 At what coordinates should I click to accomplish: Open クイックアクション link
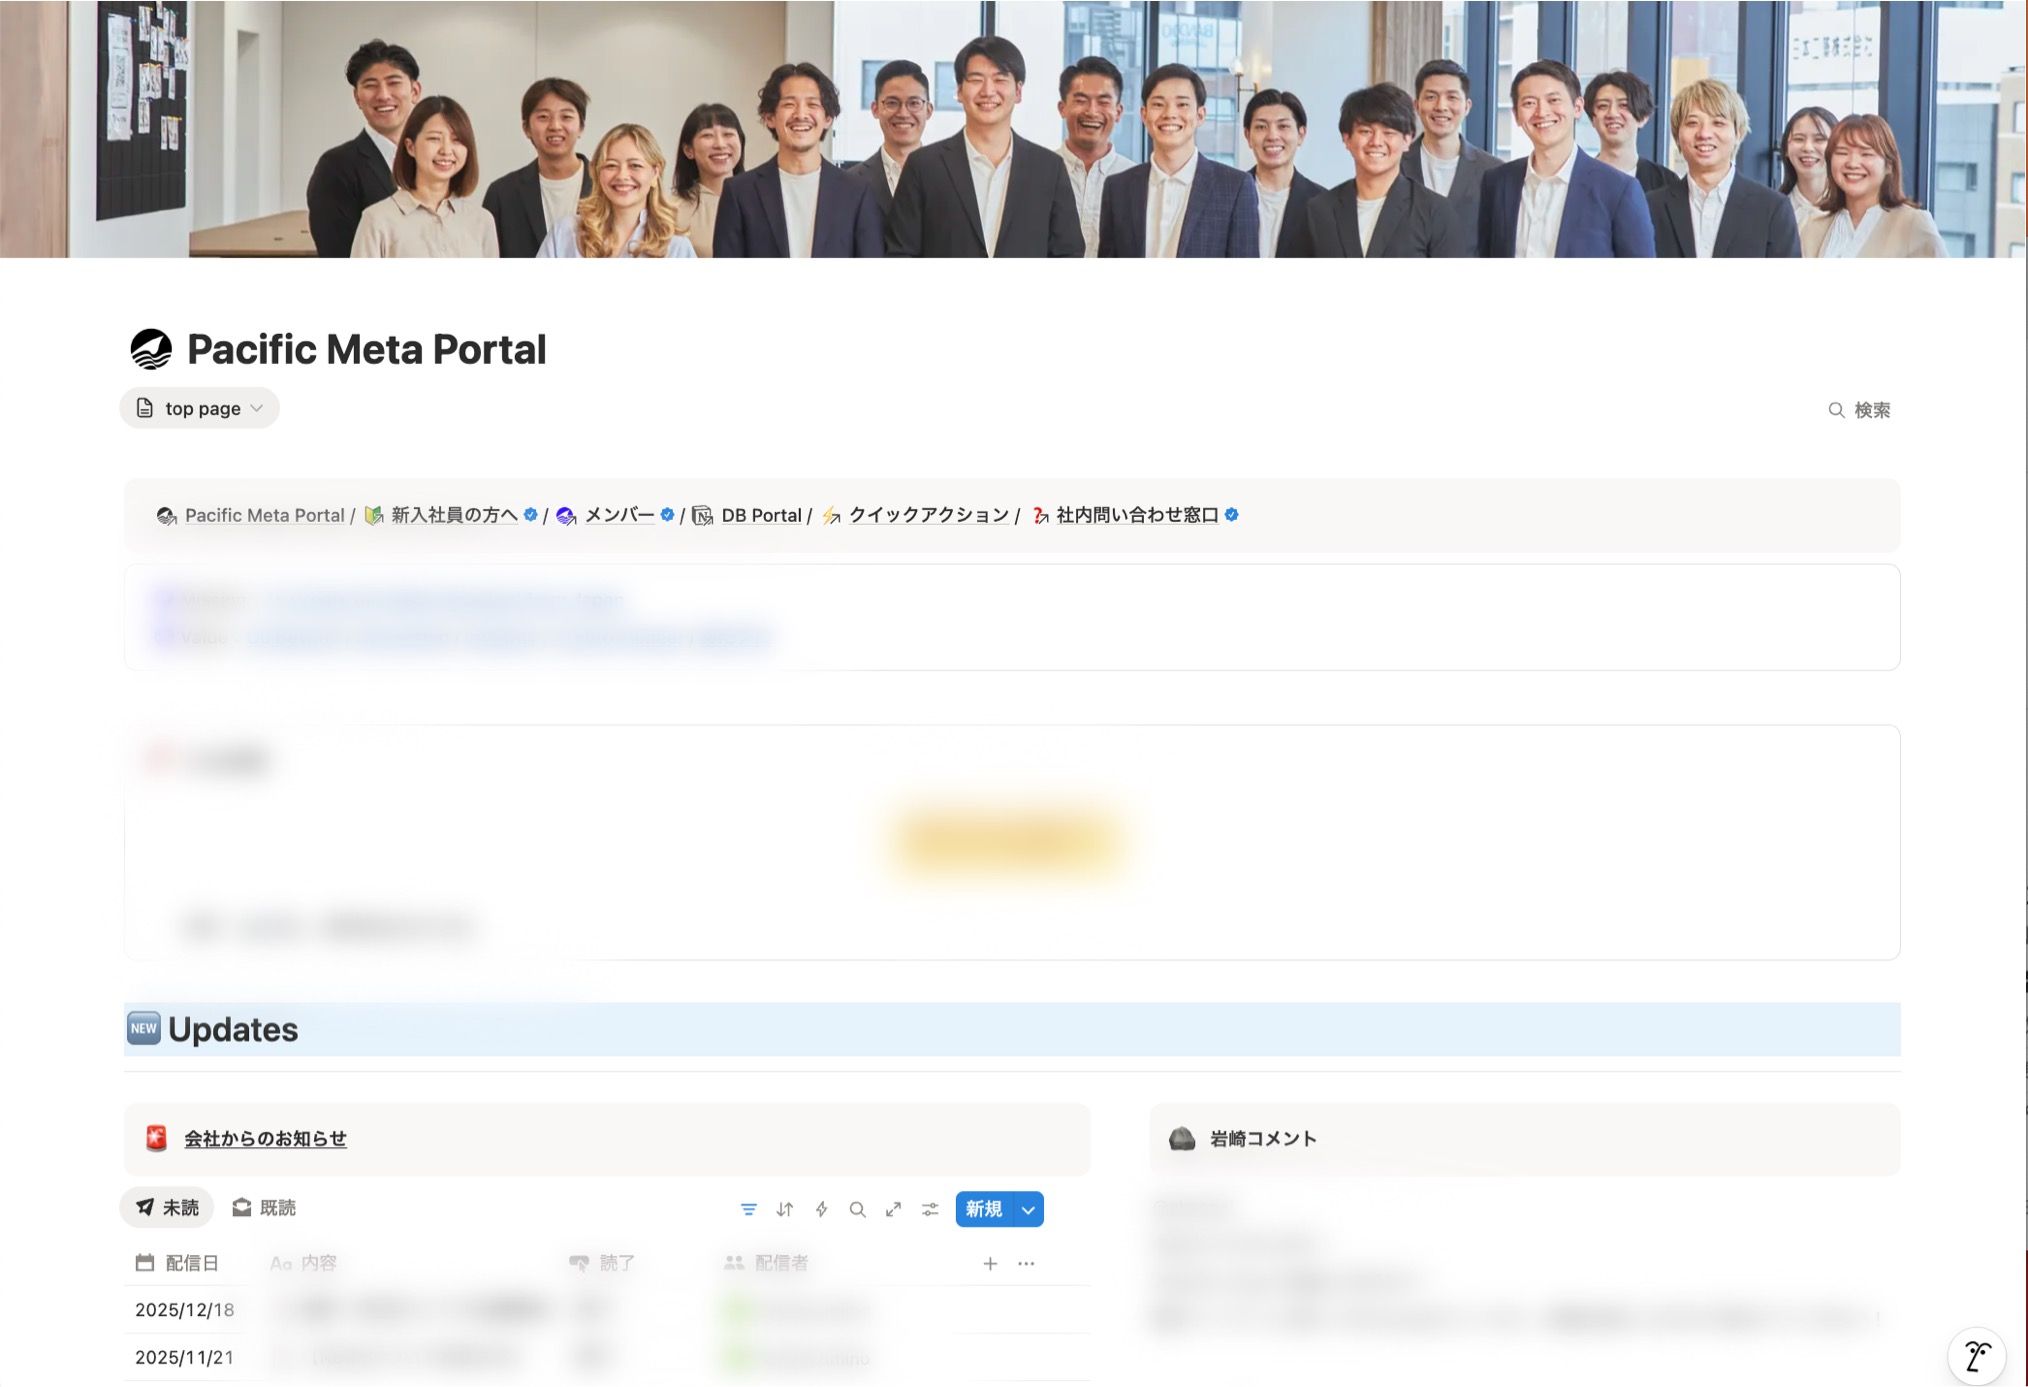[x=928, y=515]
